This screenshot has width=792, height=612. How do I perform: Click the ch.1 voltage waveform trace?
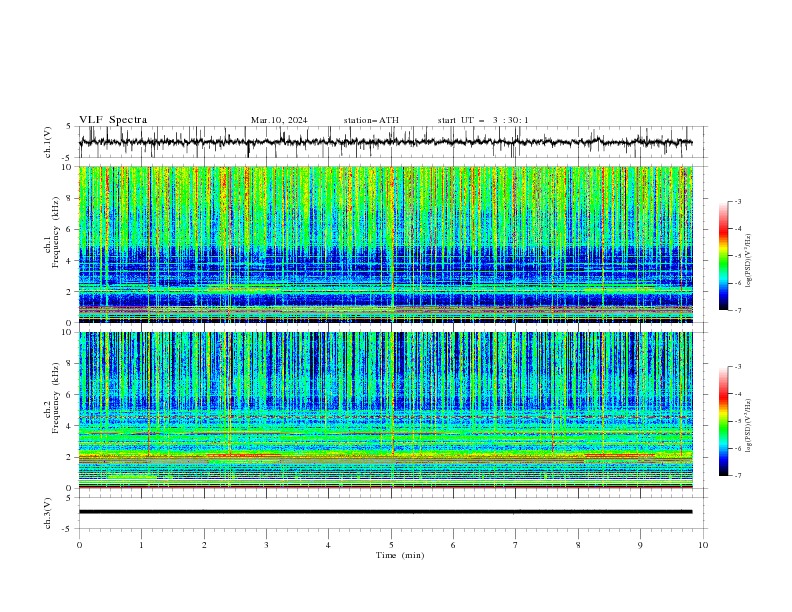click(385, 142)
